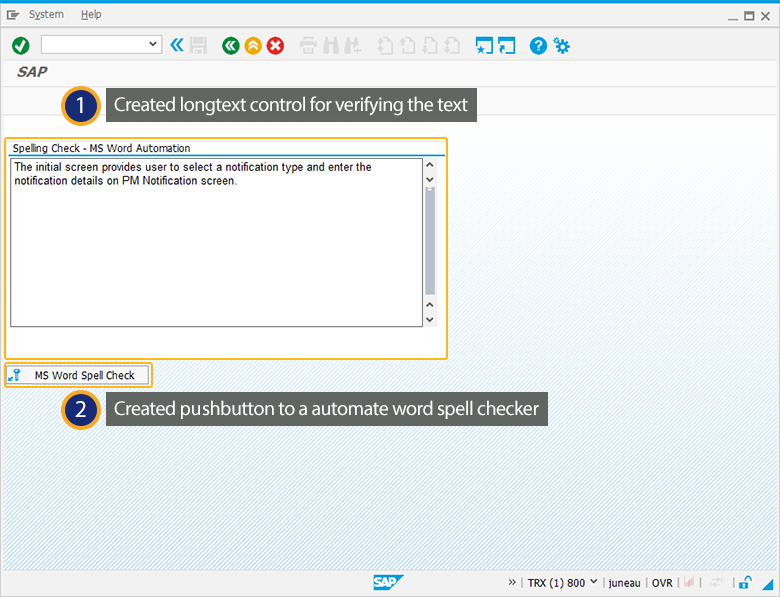Open the System menu
This screenshot has width=780, height=597.
(46, 14)
